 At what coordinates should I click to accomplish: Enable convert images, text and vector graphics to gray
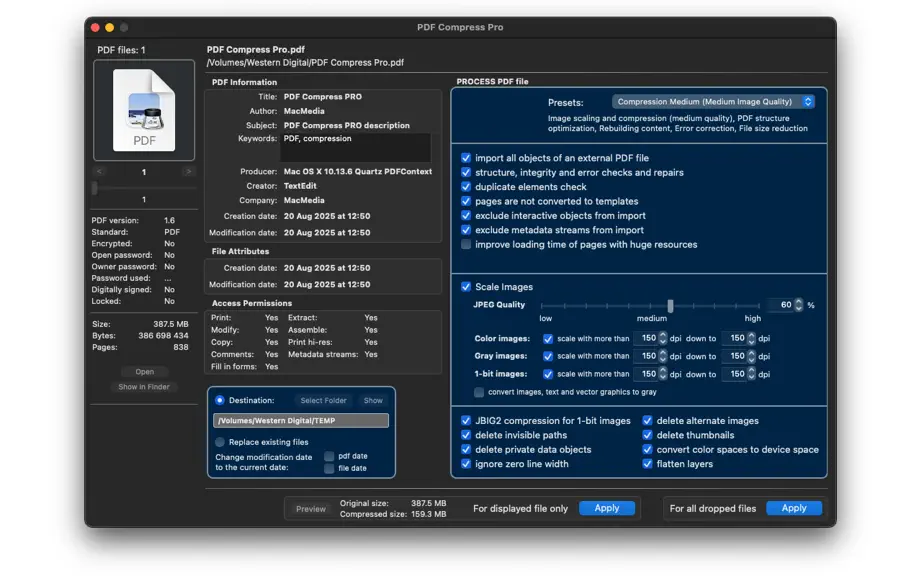(x=479, y=392)
